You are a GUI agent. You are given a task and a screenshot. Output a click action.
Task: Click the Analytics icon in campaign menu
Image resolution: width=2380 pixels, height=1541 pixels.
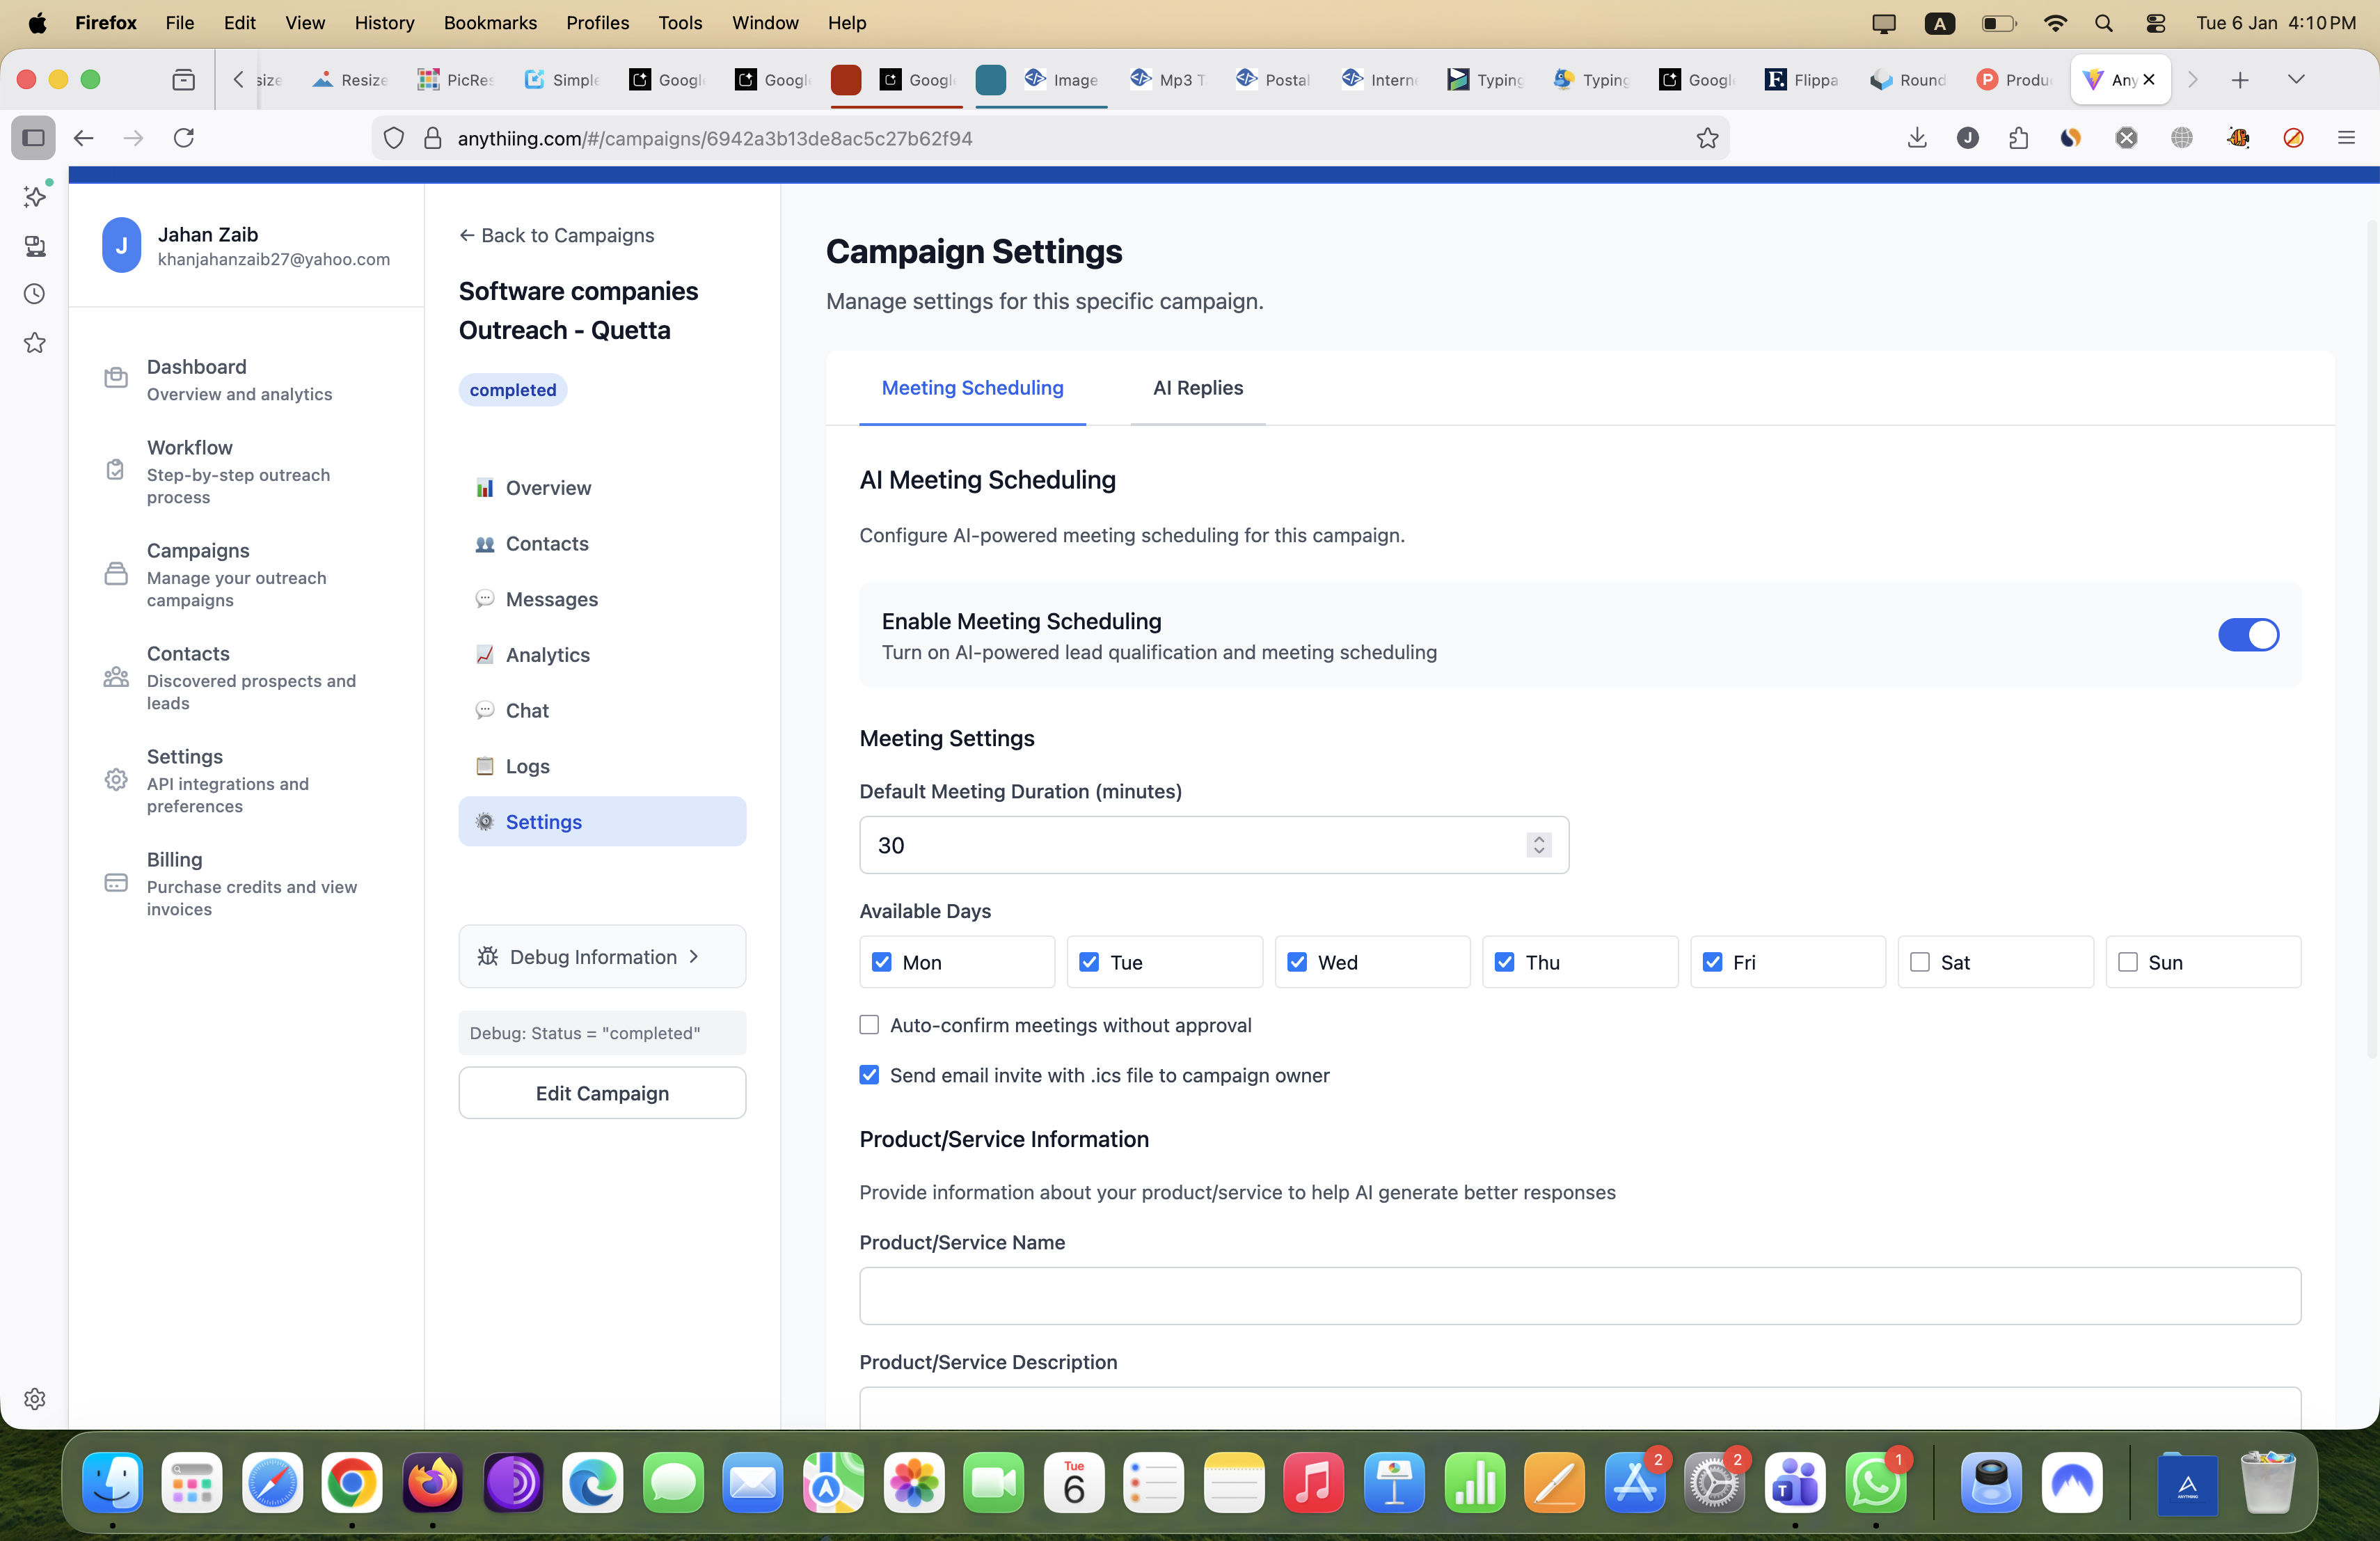point(486,655)
